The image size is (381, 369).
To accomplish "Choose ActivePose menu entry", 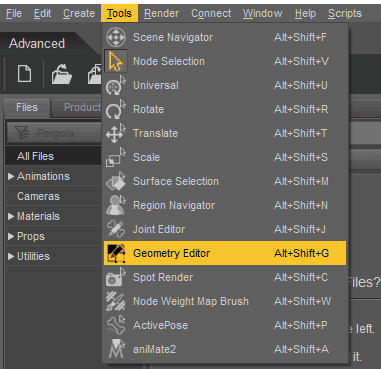I will 225,325.
